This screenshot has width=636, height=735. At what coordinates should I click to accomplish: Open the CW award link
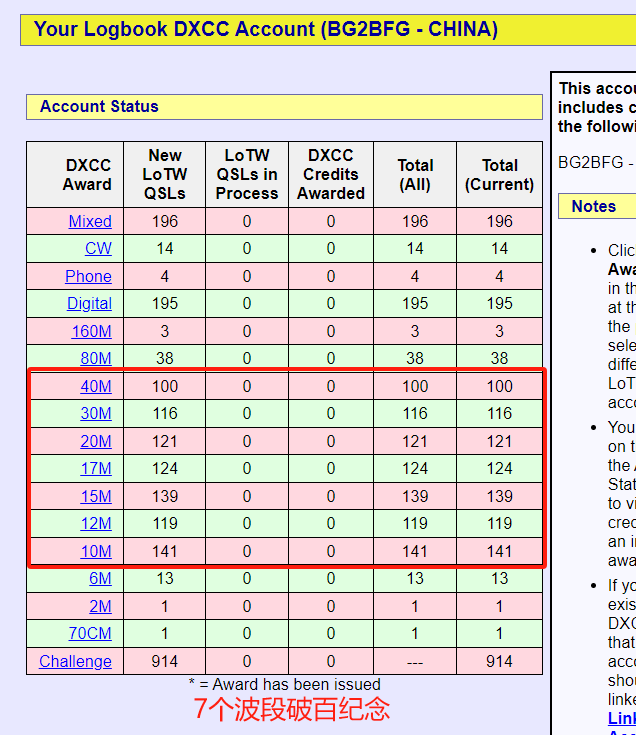(x=98, y=248)
